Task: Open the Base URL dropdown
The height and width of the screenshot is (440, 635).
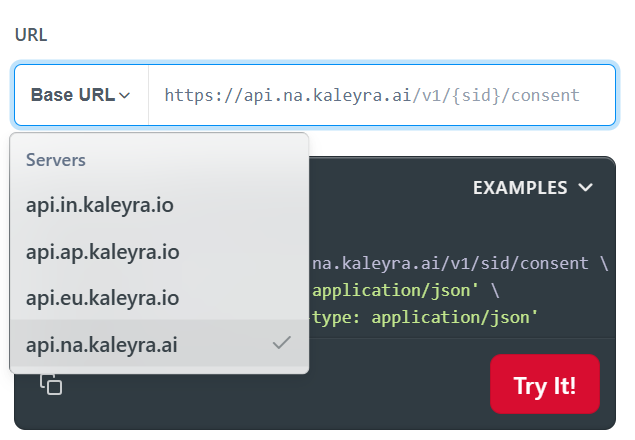Action: pyautogui.click(x=81, y=95)
